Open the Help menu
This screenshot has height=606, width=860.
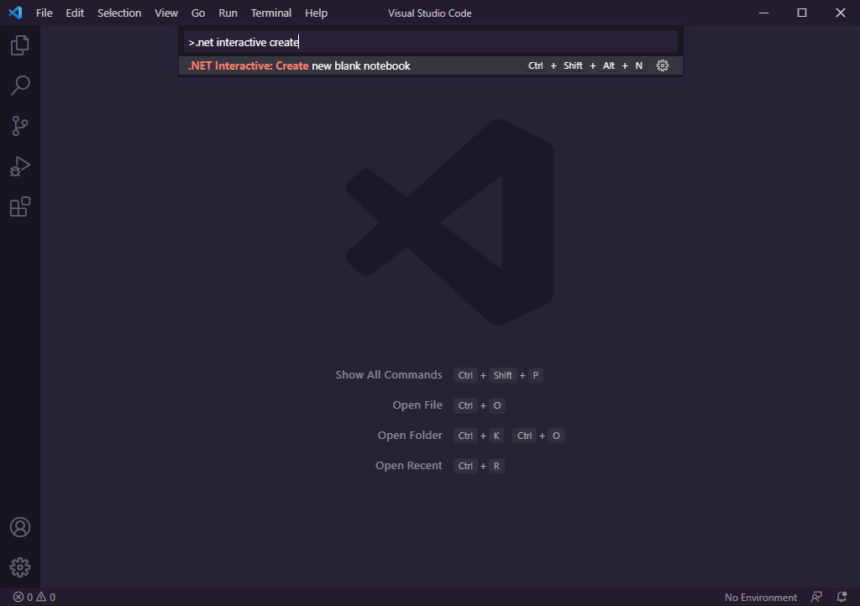[316, 13]
